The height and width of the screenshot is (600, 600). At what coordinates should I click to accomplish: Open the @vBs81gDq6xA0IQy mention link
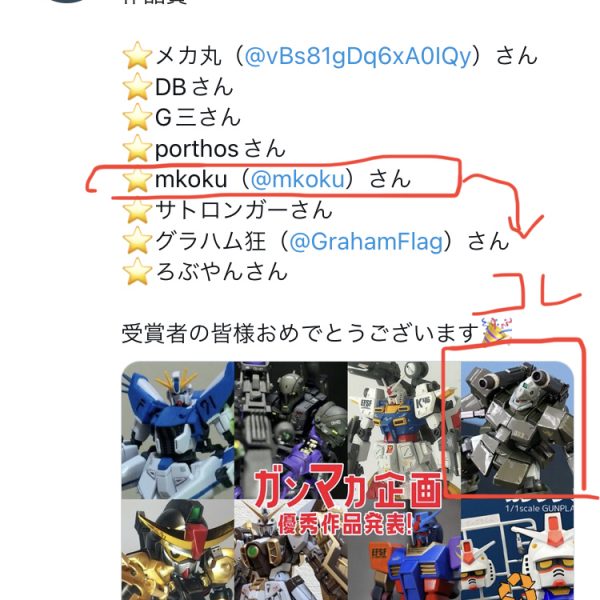358,57
